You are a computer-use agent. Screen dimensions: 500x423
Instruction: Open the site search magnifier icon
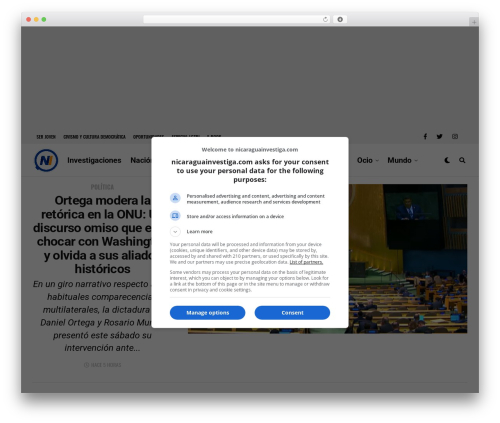(462, 160)
